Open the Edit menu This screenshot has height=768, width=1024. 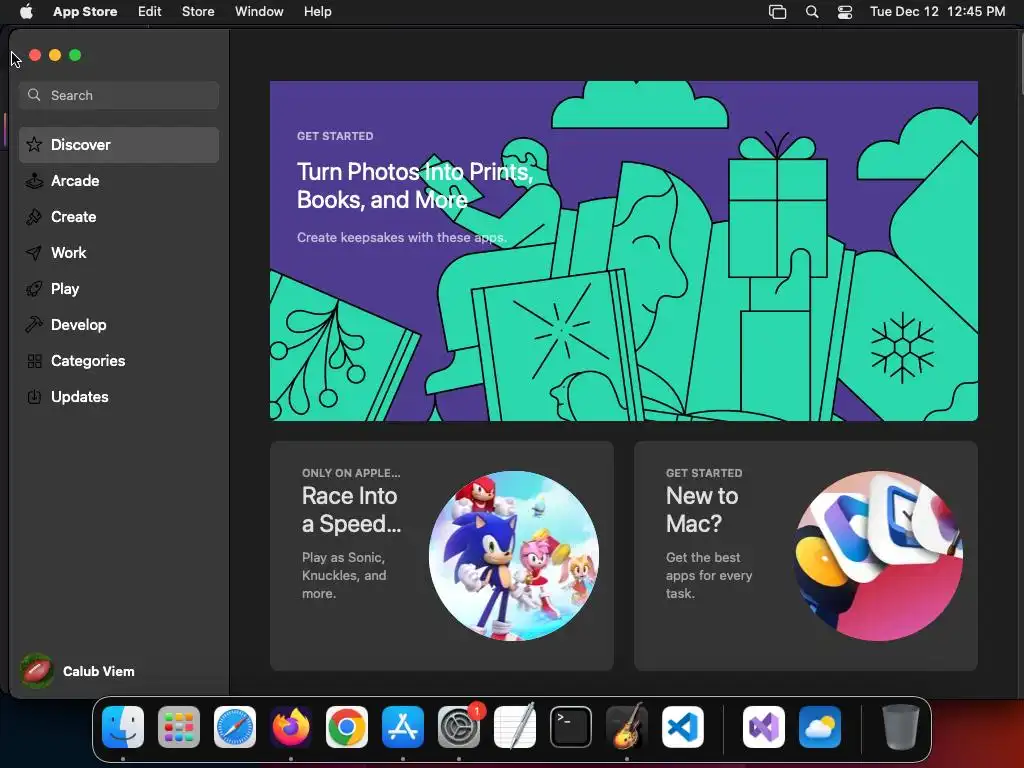click(x=150, y=12)
